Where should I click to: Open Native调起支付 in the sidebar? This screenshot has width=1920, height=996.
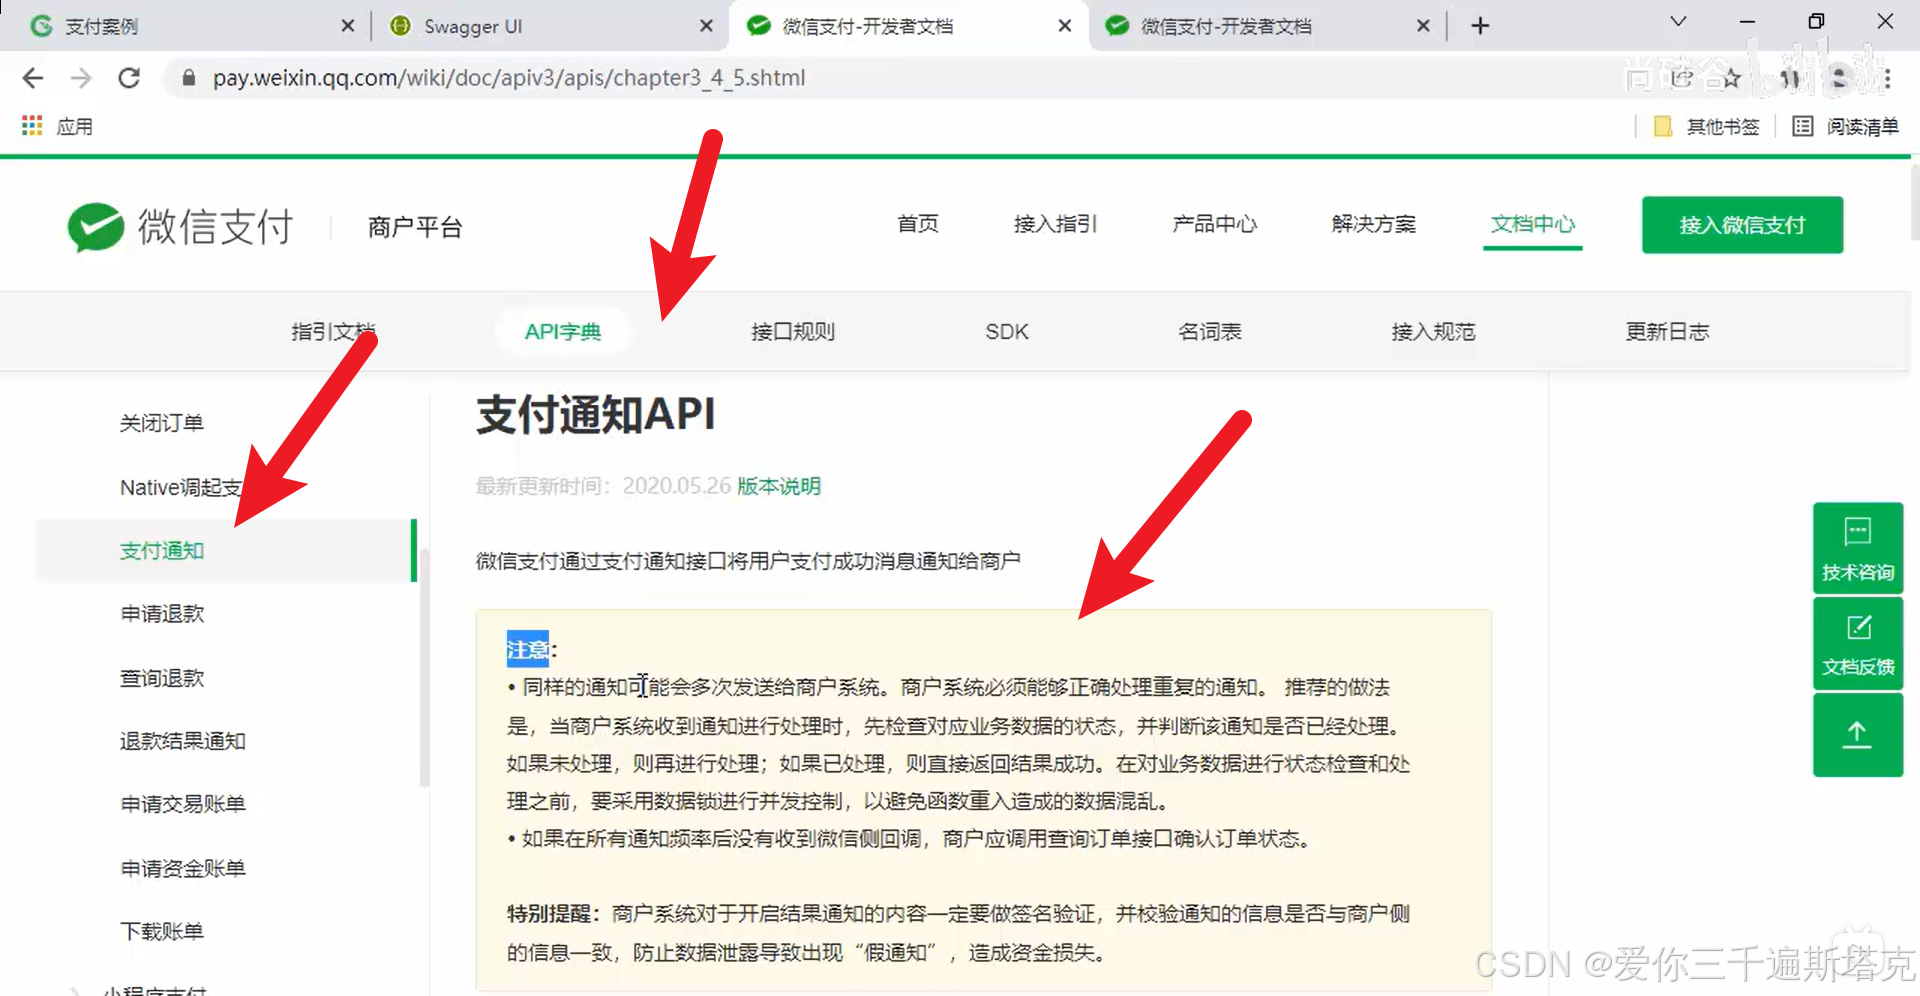[x=182, y=487]
